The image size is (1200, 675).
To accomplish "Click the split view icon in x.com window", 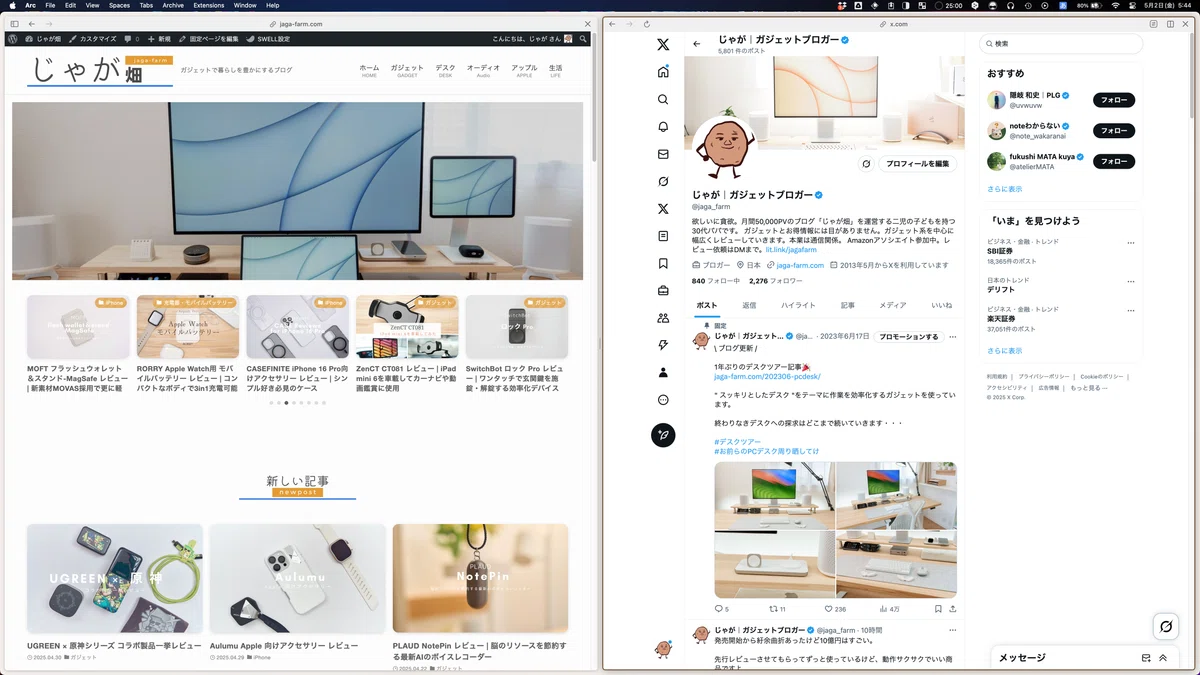I will [1171, 24].
